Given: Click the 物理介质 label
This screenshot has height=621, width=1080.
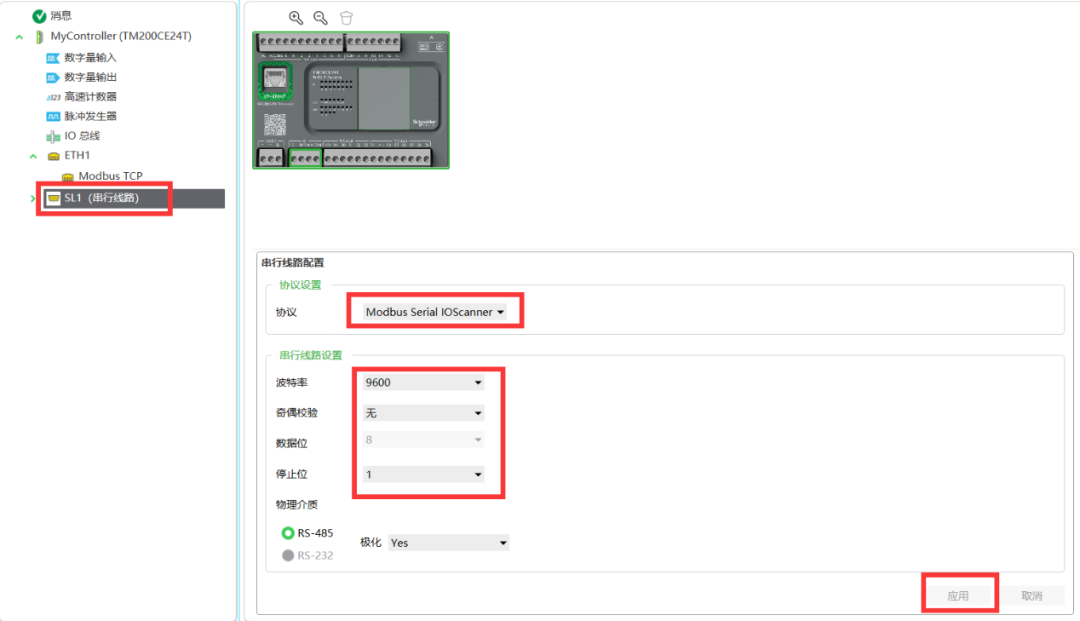Looking at the screenshot, I should point(297,505).
